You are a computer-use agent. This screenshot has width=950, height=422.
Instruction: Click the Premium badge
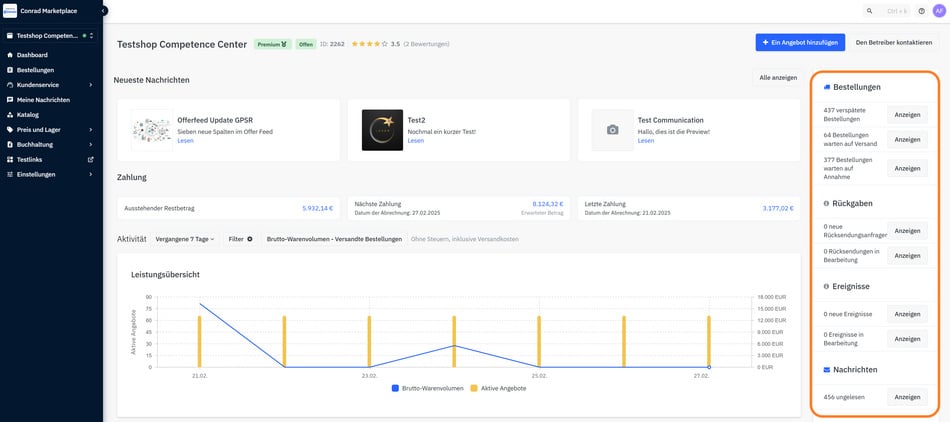(273, 44)
